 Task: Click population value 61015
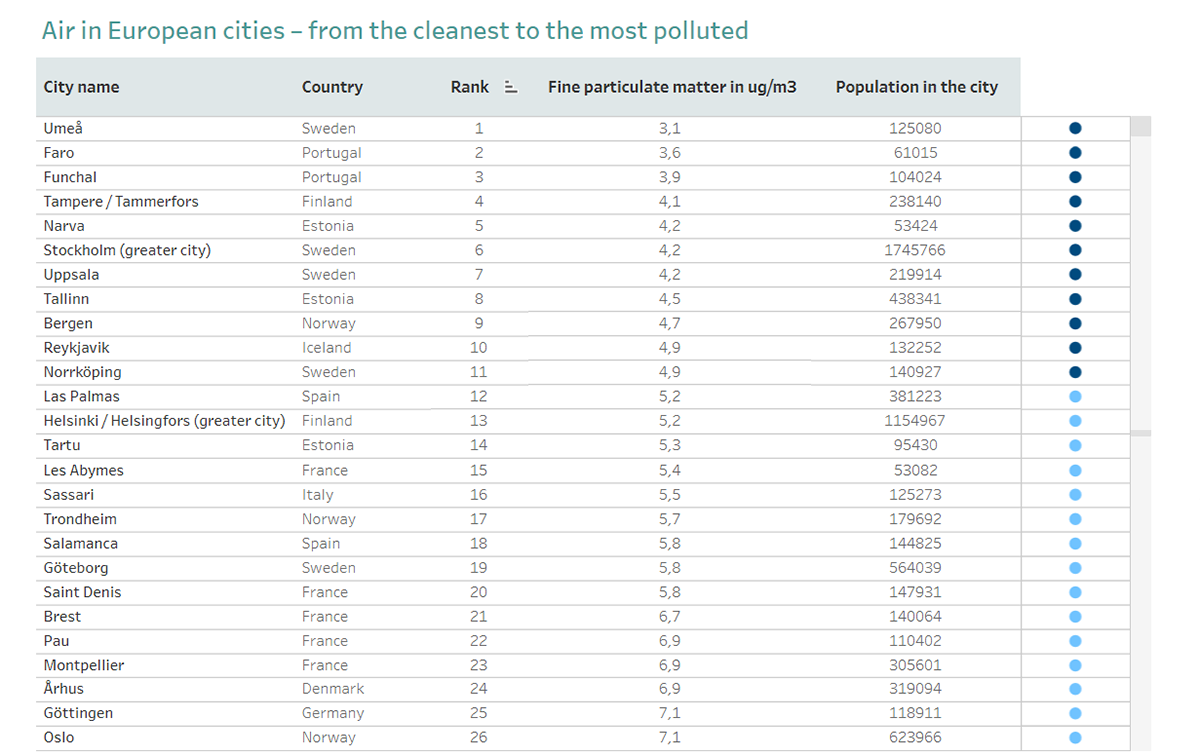(916, 153)
